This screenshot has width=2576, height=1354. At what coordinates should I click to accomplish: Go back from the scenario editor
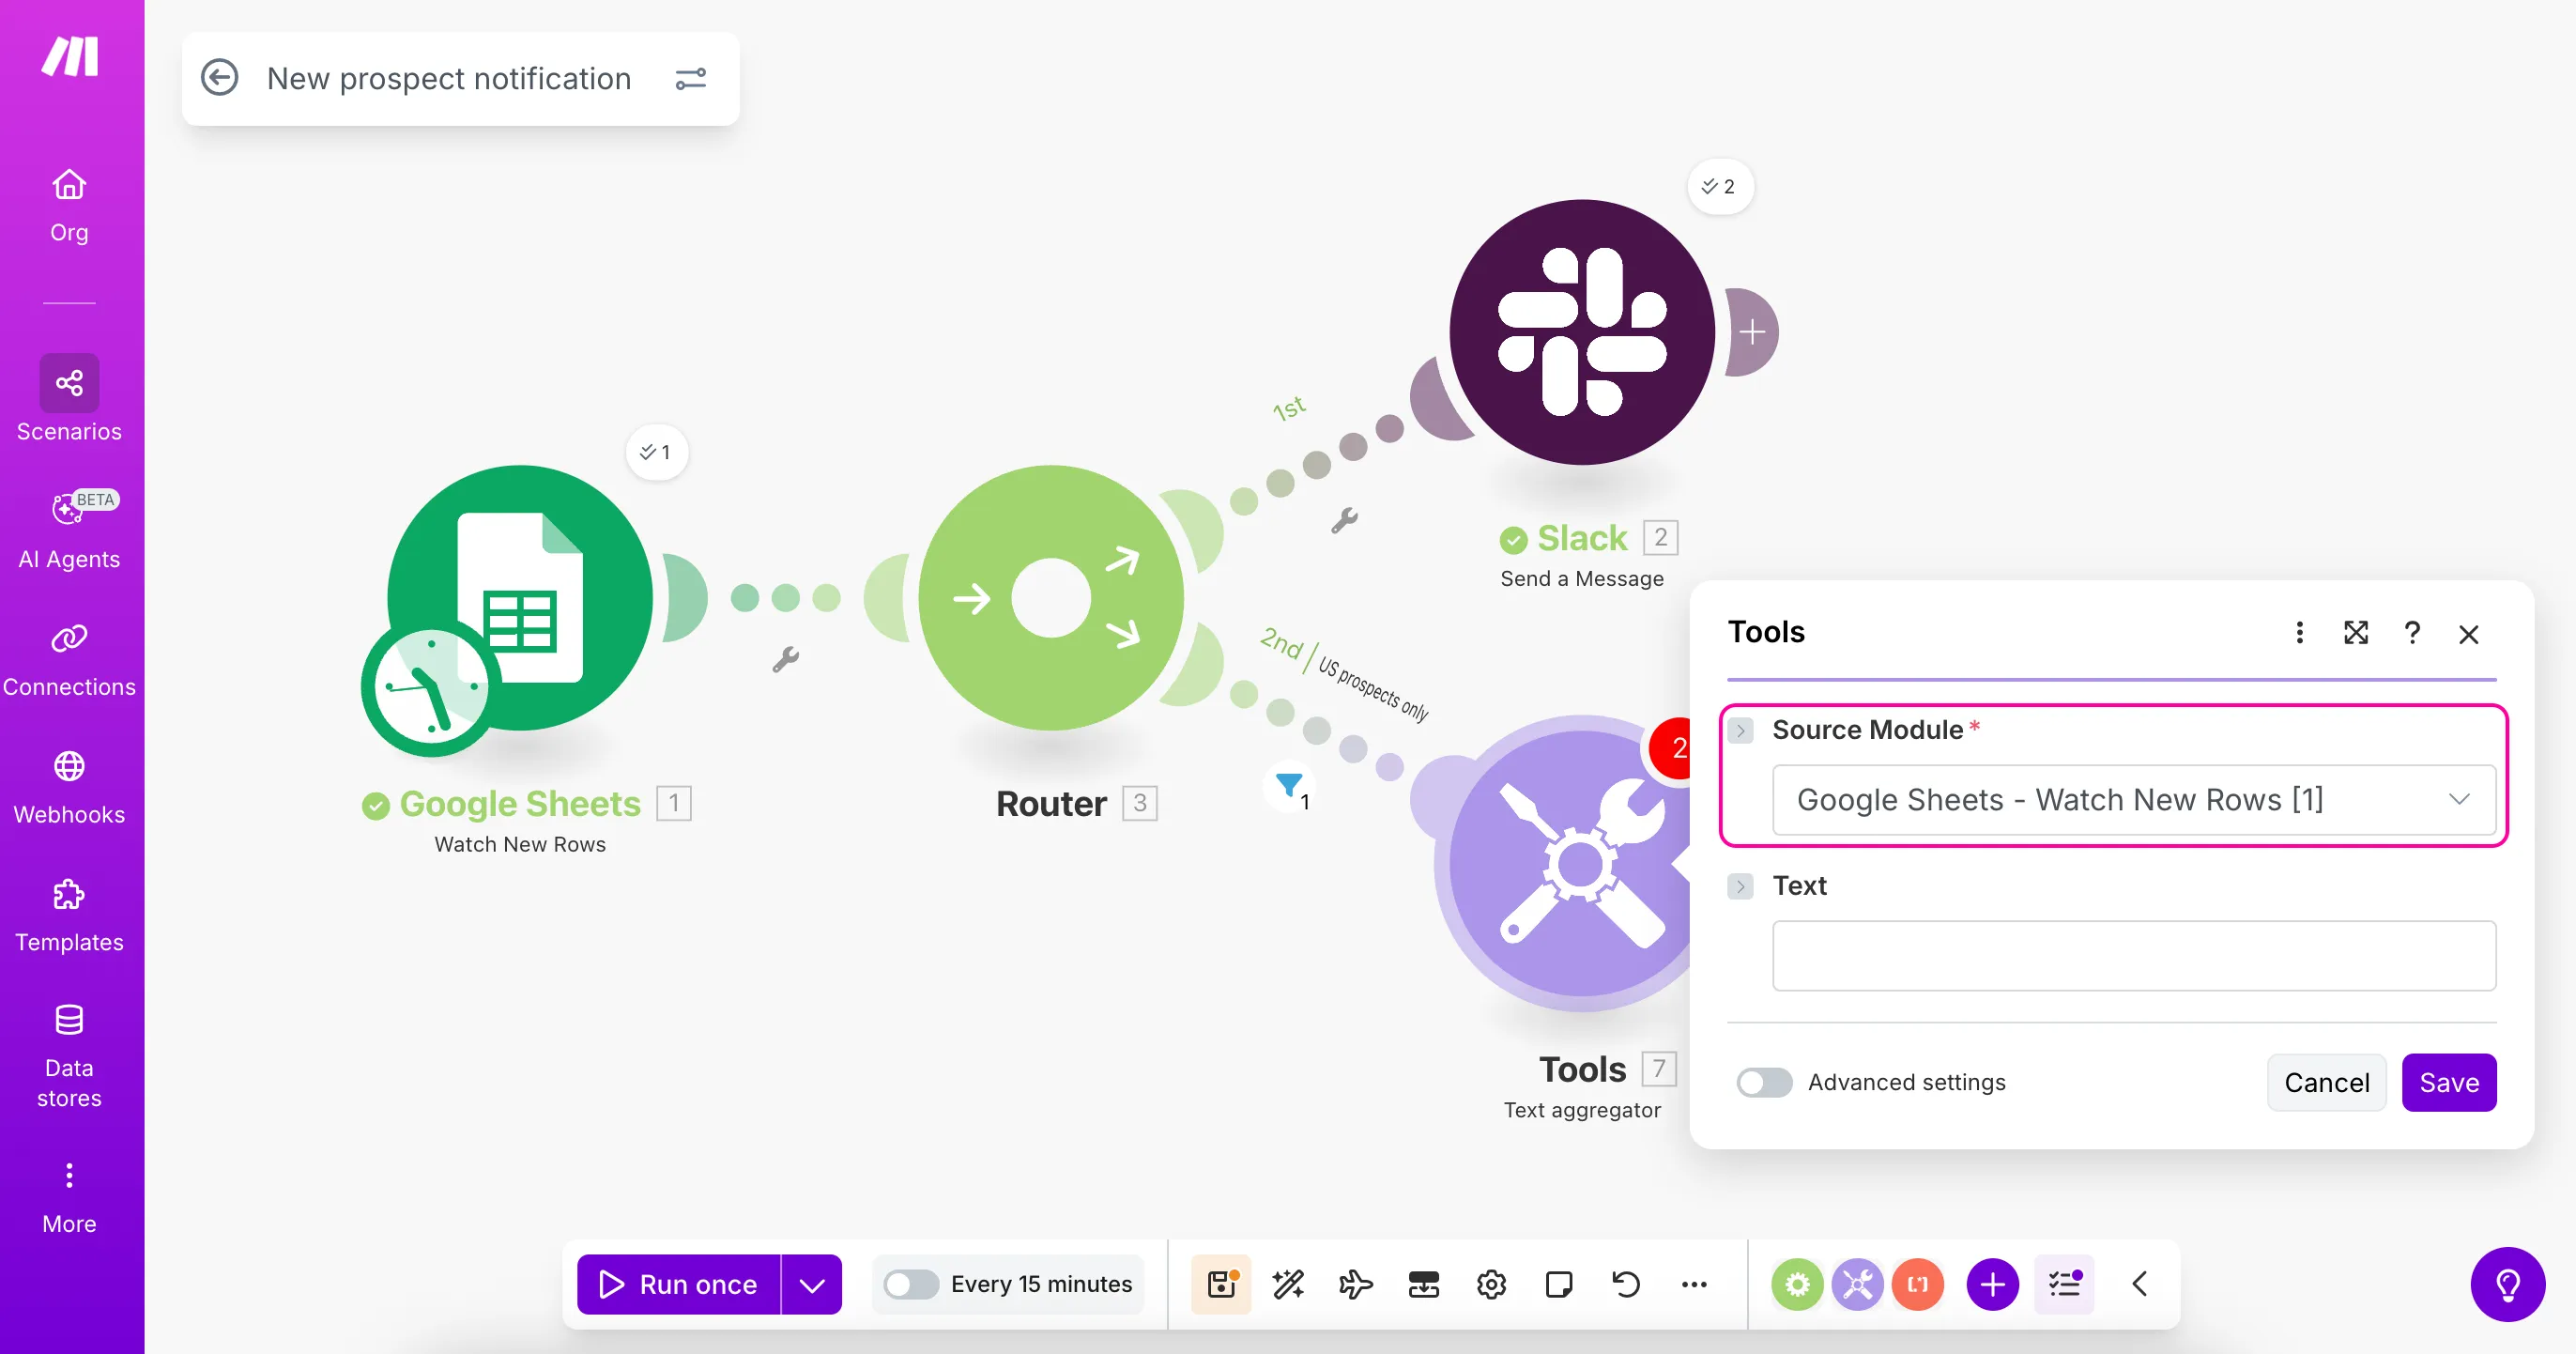(x=220, y=78)
